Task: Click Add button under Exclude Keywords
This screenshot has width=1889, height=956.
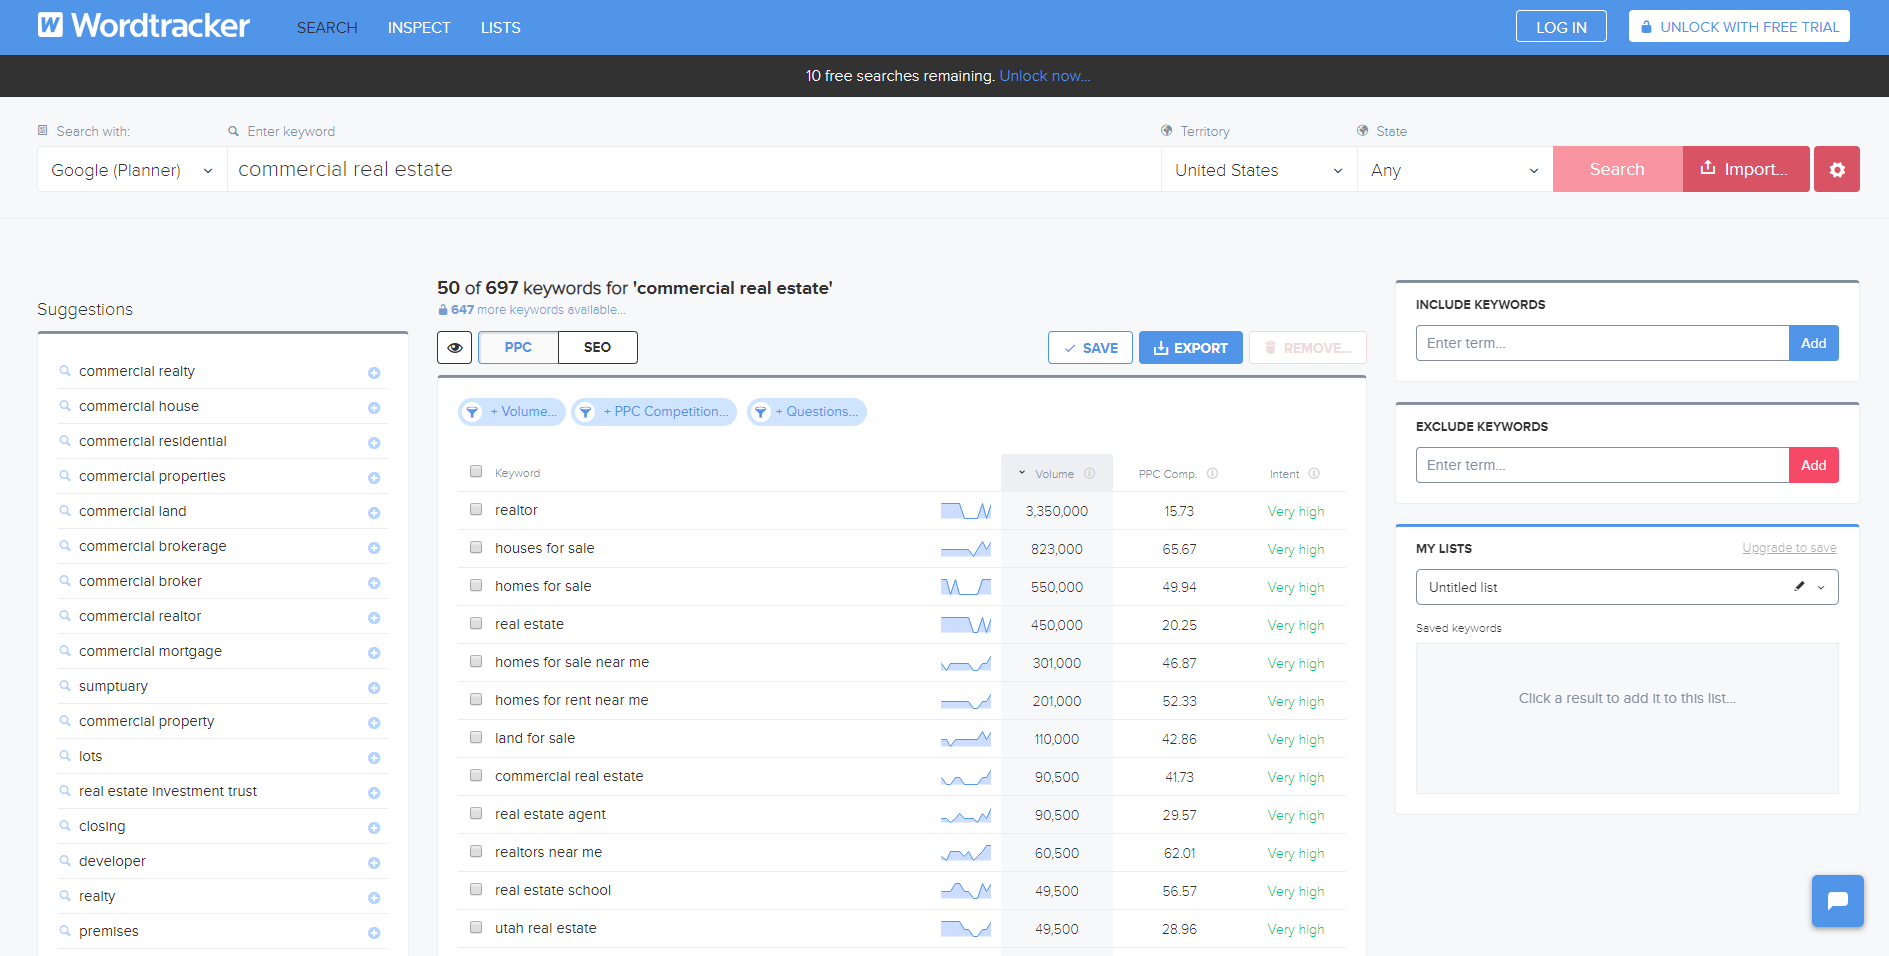Action: click(1813, 465)
